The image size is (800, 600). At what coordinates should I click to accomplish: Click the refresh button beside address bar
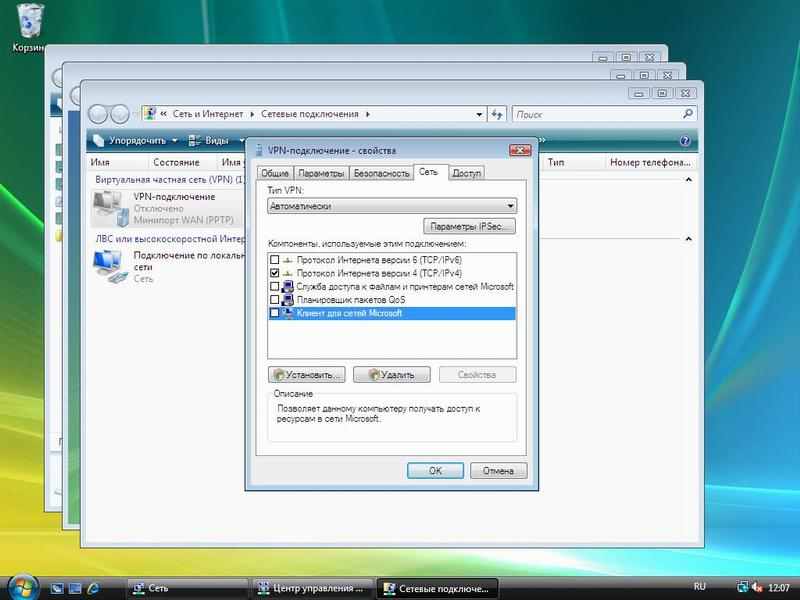point(496,114)
